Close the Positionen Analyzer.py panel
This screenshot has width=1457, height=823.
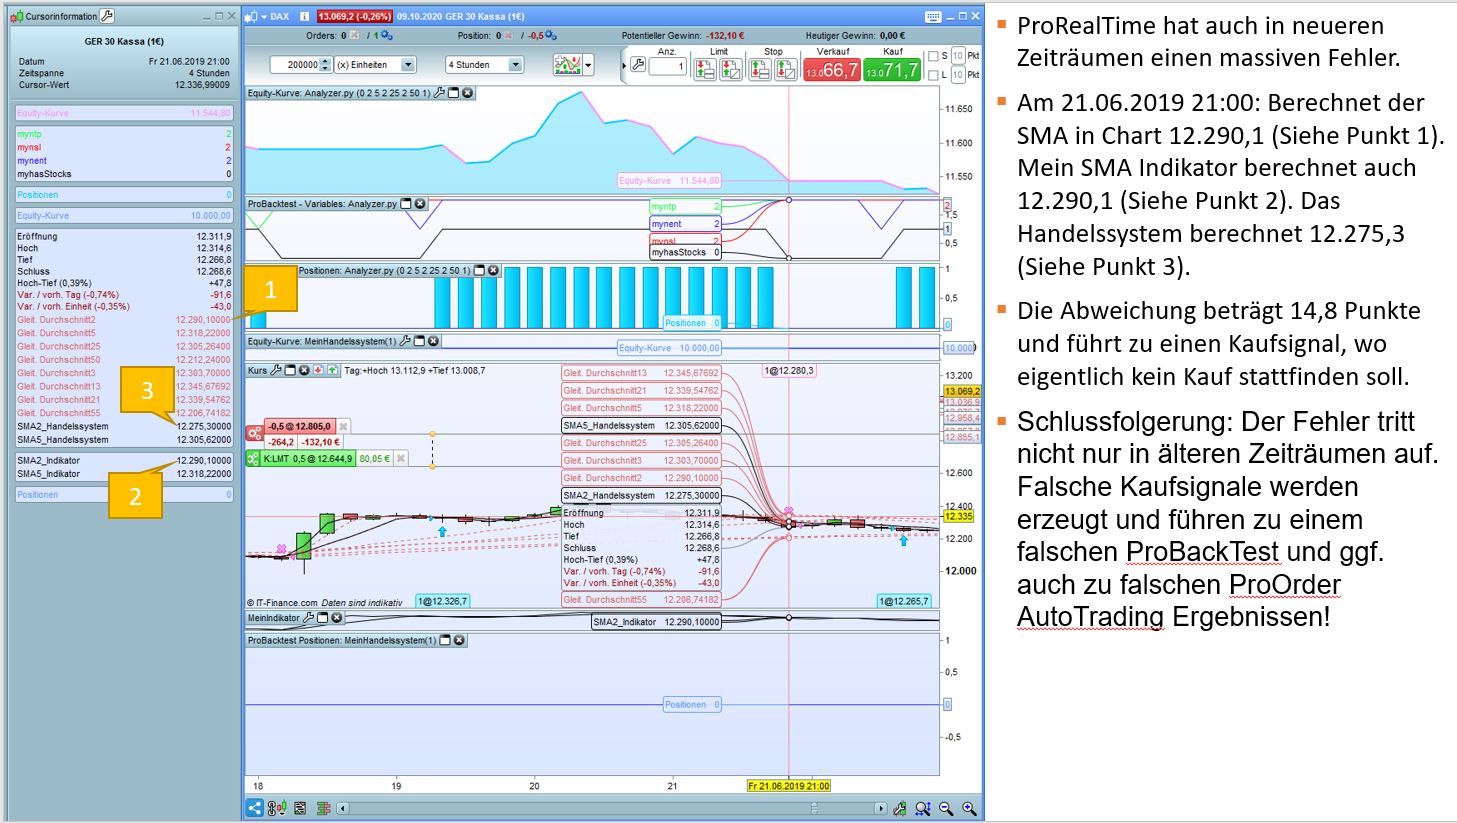coord(493,271)
